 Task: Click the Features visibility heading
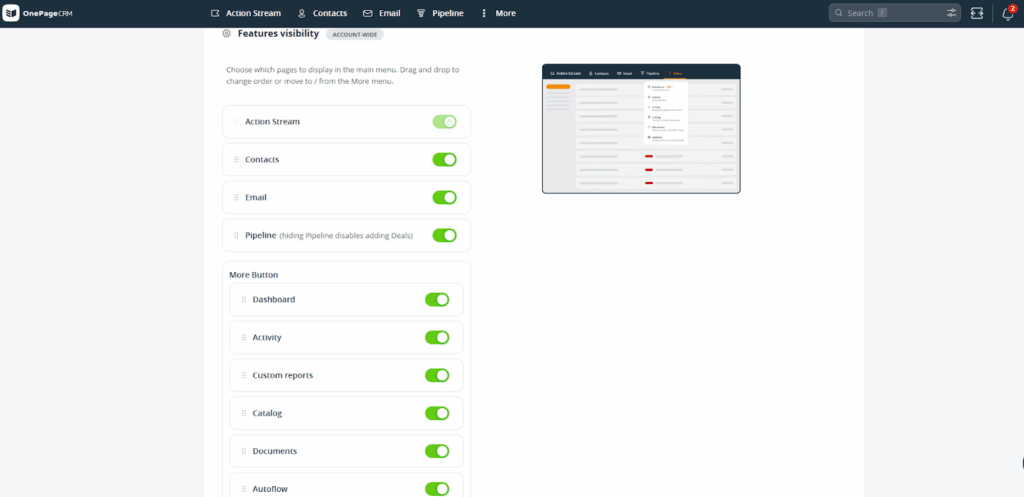pyautogui.click(x=278, y=33)
